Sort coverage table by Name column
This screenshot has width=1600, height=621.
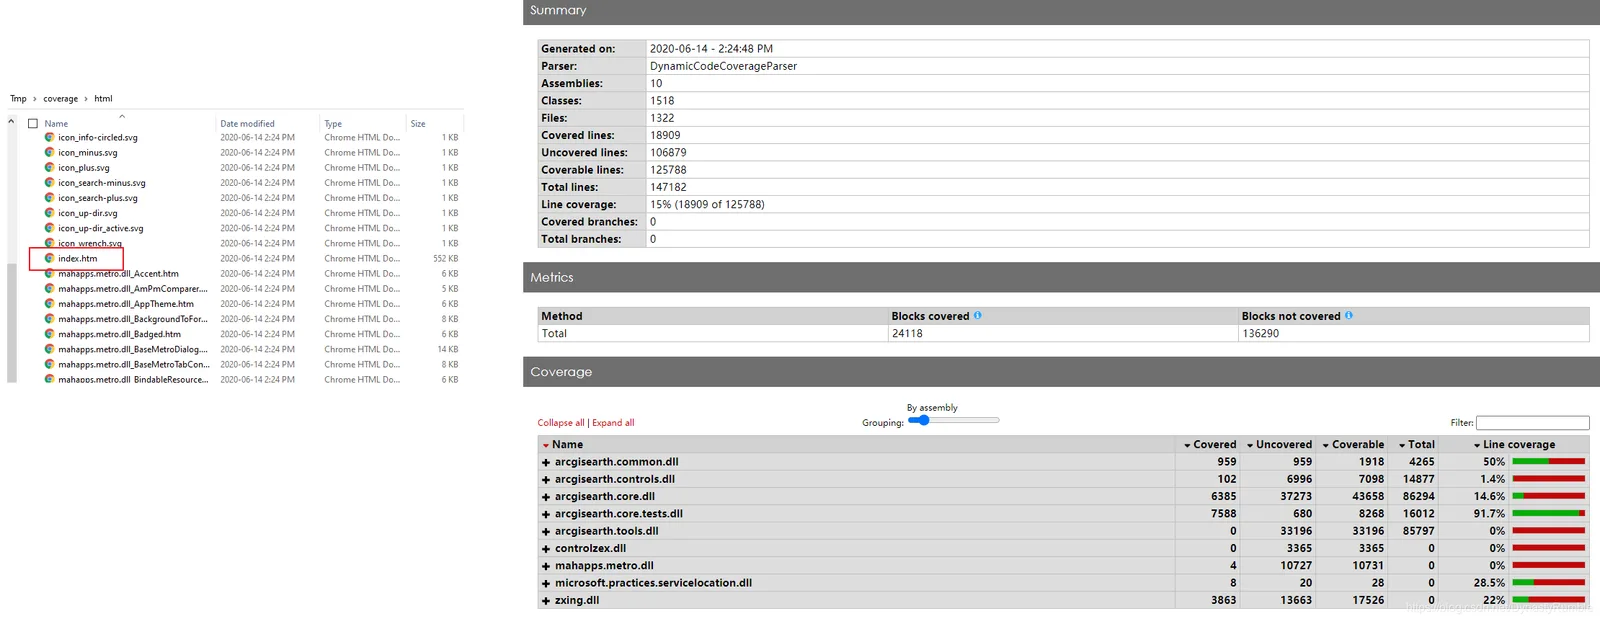562,445
